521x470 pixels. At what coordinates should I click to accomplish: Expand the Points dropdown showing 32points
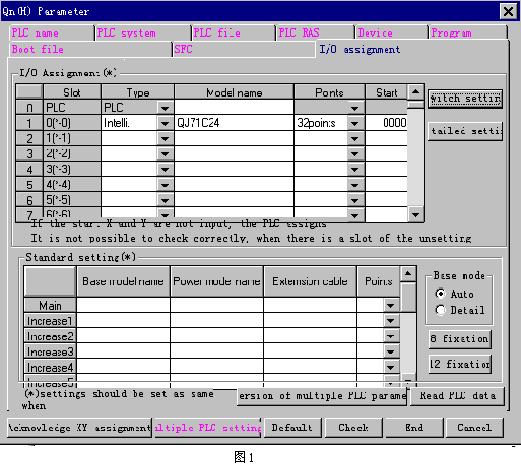[x=354, y=123]
